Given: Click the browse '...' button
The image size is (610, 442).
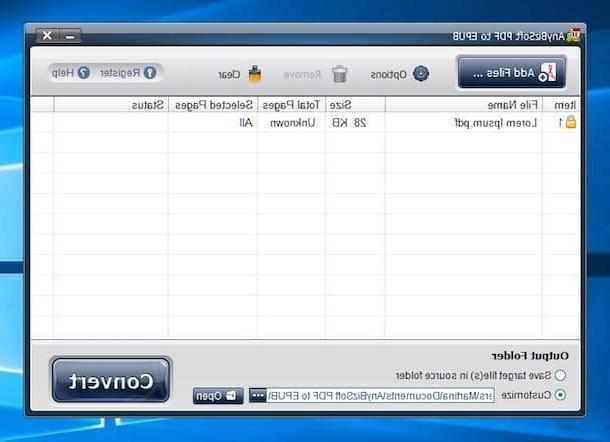Looking at the screenshot, I should tap(258, 396).
